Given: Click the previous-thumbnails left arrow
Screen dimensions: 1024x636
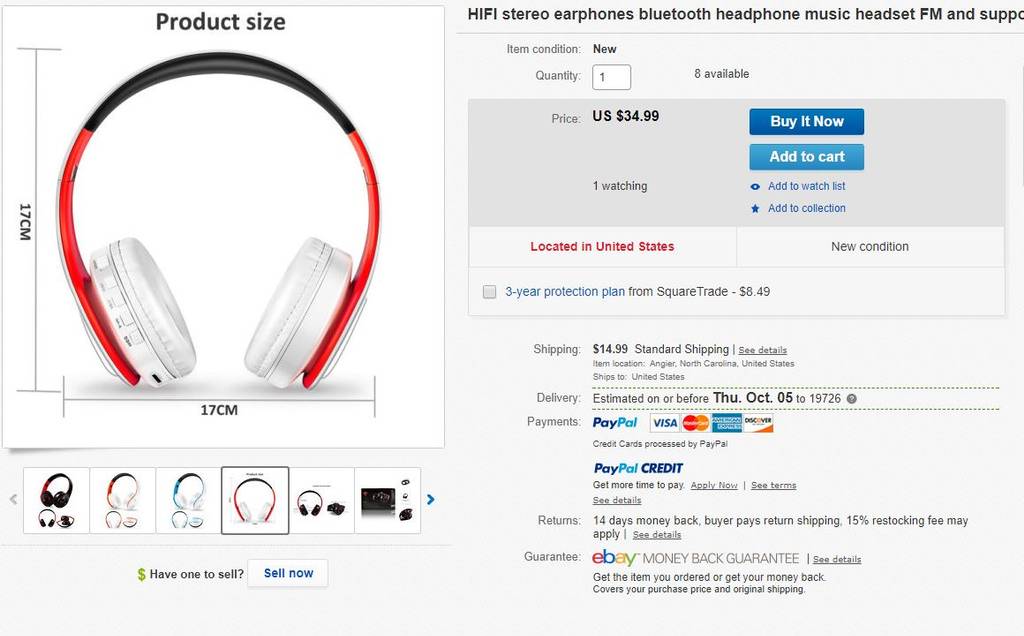Looking at the screenshot, I should [x=13, y=499].
